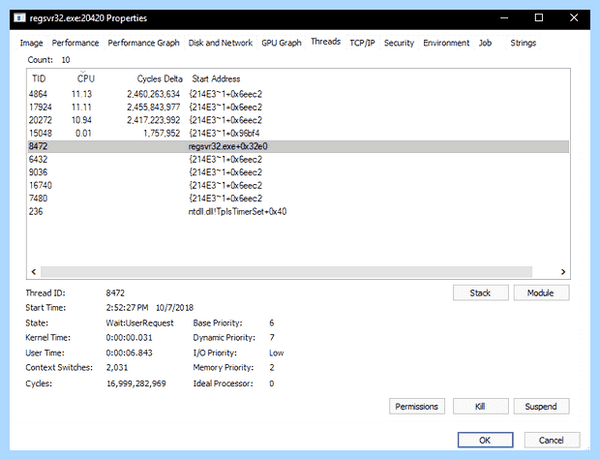Select thread row 15048
This screenshot has height=460, width=600.
click(298, 133)
